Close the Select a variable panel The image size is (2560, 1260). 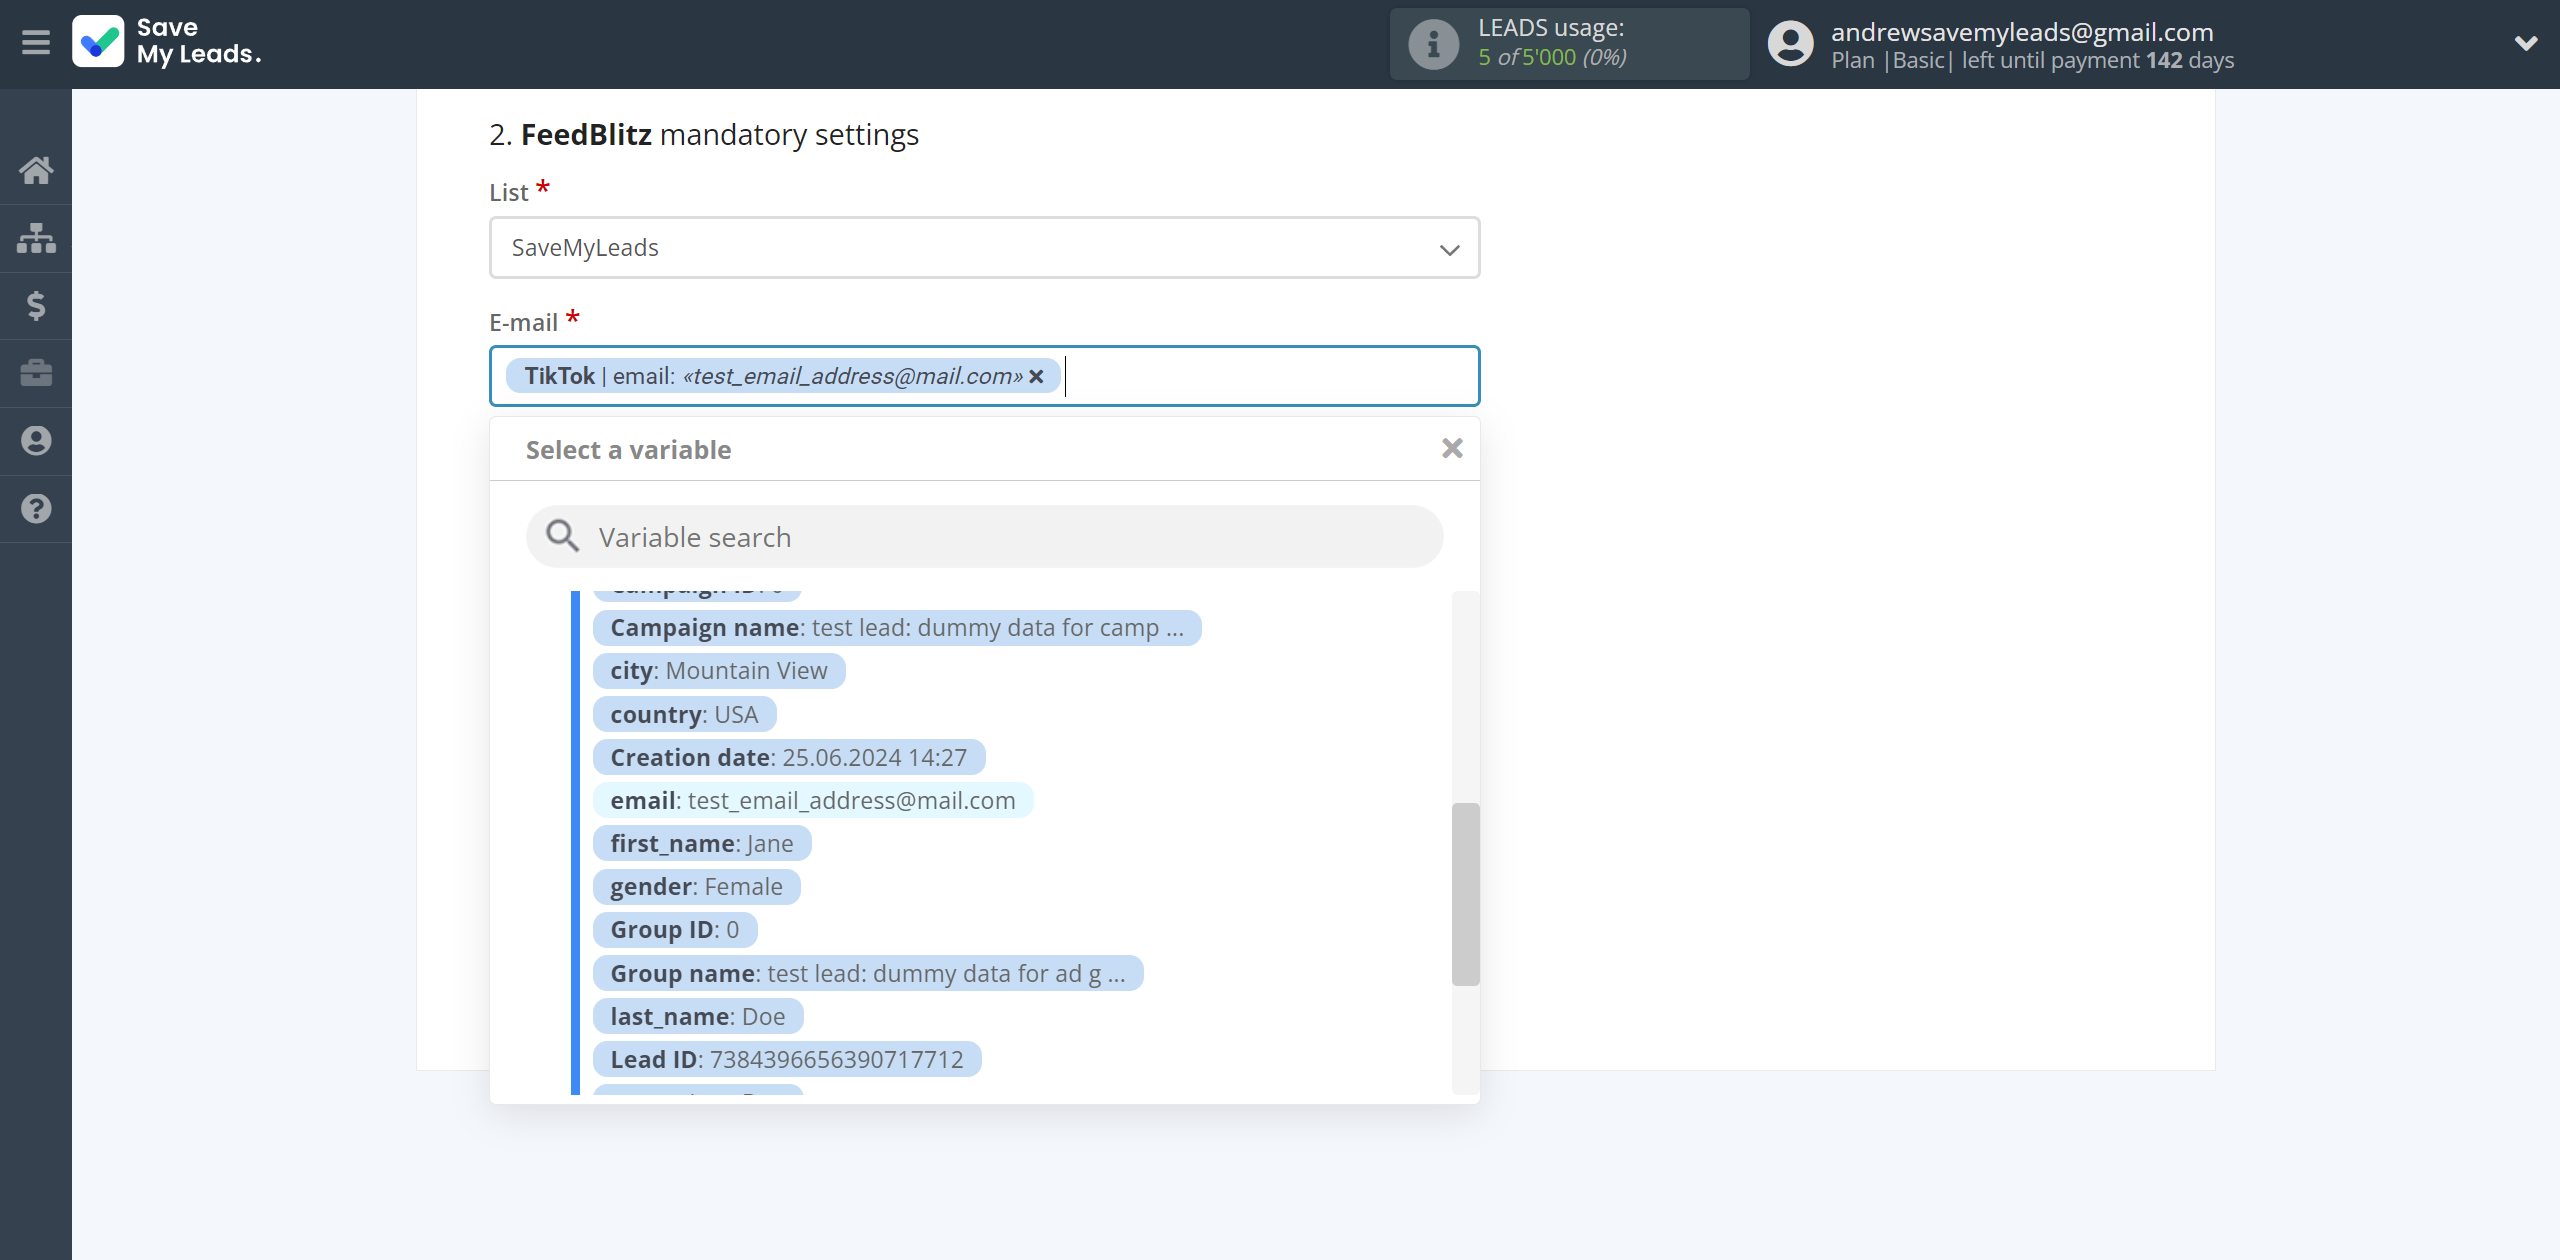[1452, 449]
